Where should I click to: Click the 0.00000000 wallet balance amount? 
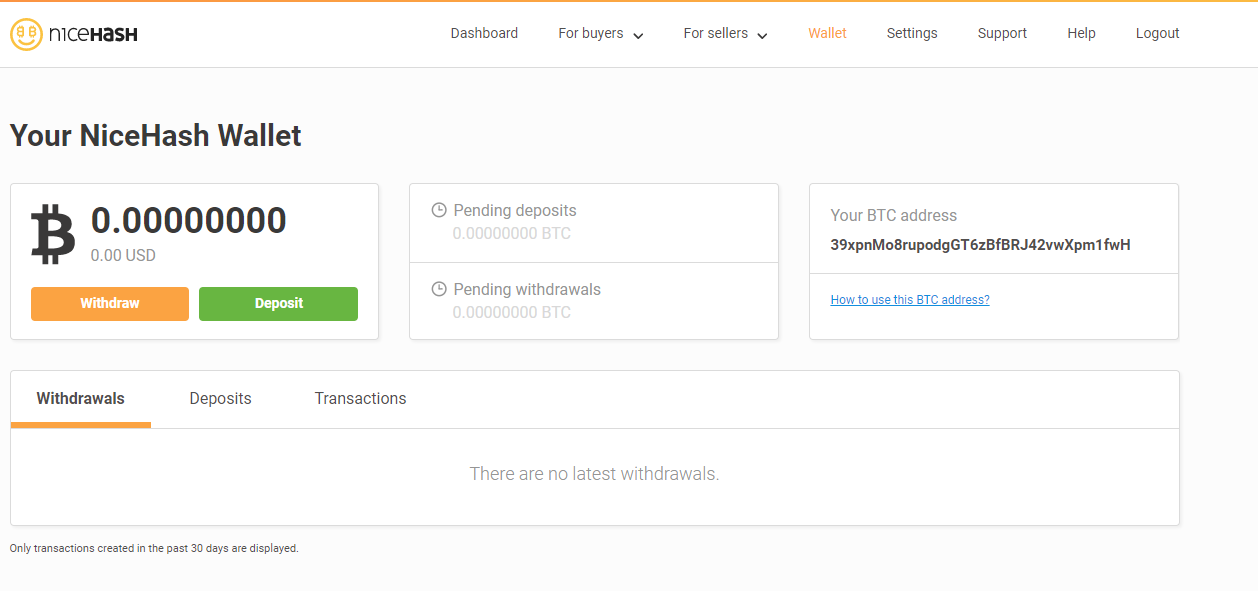tap(189, 220)
